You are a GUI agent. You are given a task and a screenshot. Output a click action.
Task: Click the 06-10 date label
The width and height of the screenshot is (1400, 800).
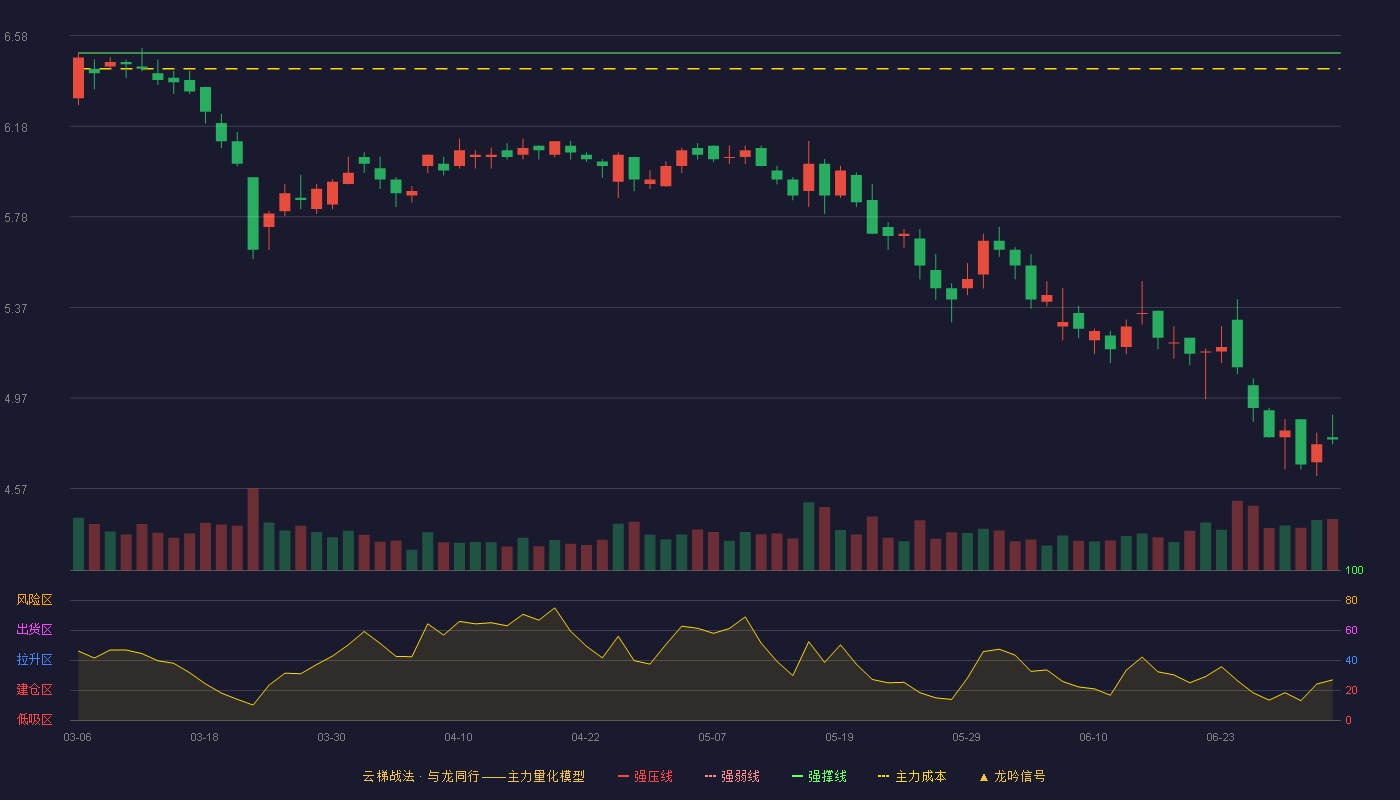pyautogui.click(x=1093, y=737)
